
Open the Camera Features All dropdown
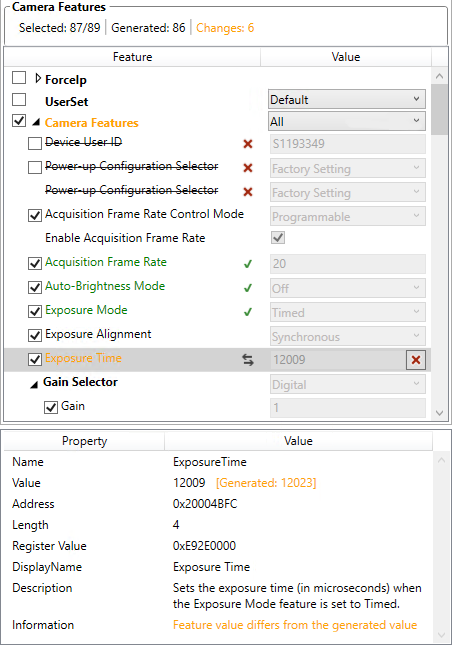pos(347,121)
